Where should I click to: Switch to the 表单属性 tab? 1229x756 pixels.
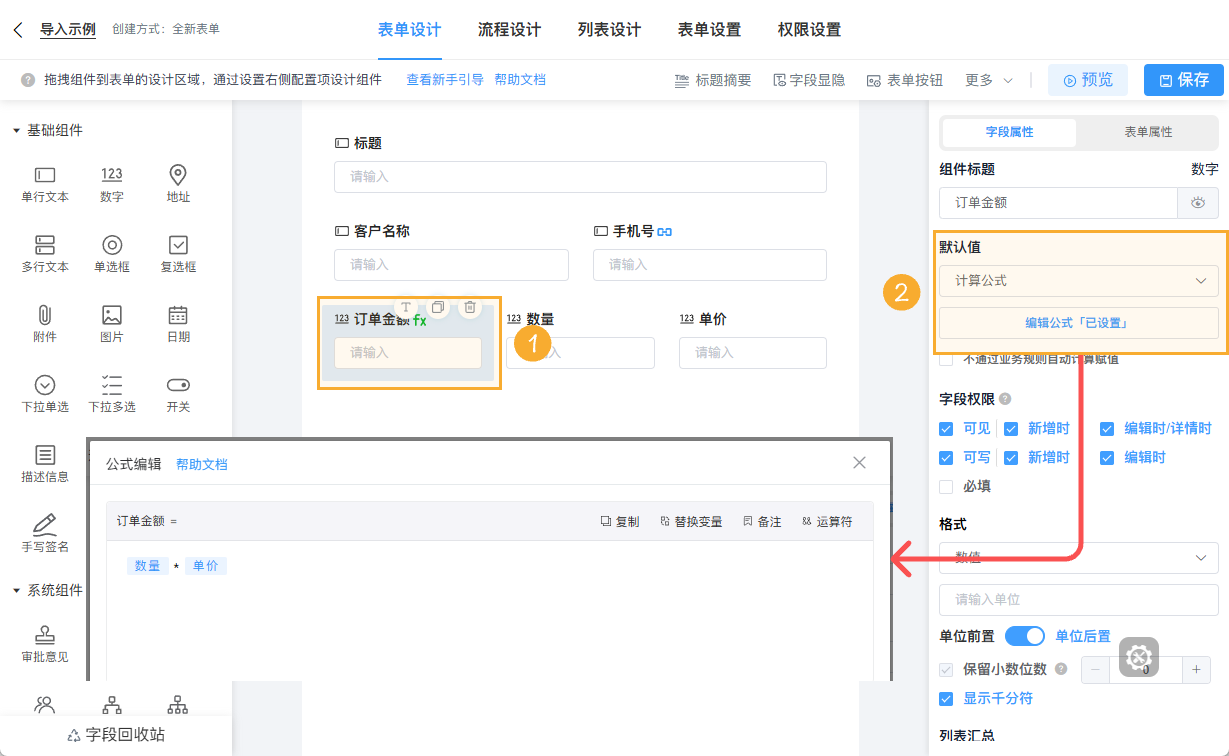(1148, 132)
